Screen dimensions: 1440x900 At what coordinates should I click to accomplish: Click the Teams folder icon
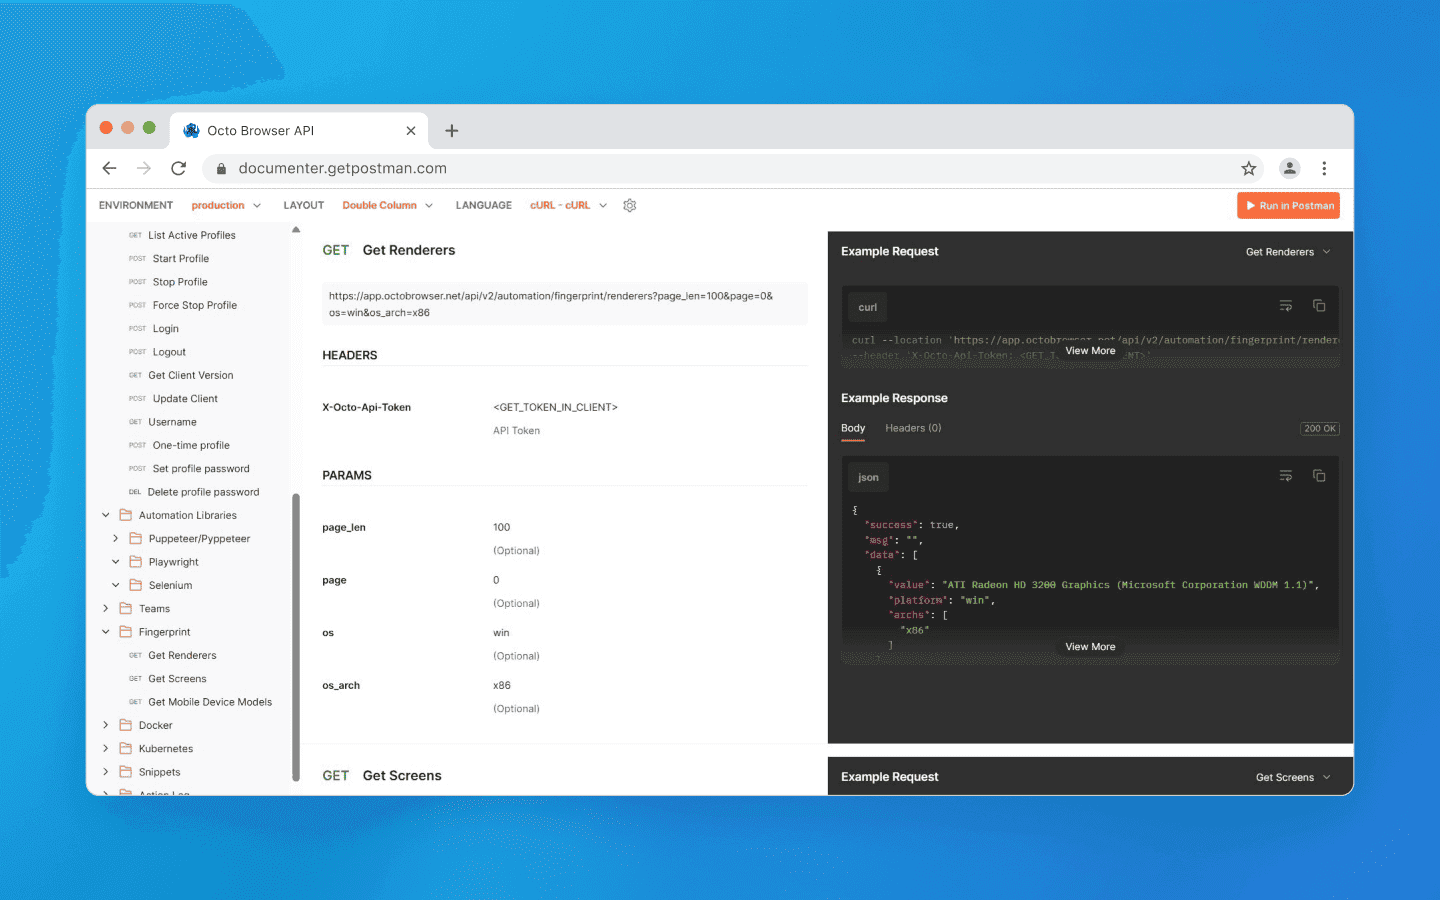[126, 608]
